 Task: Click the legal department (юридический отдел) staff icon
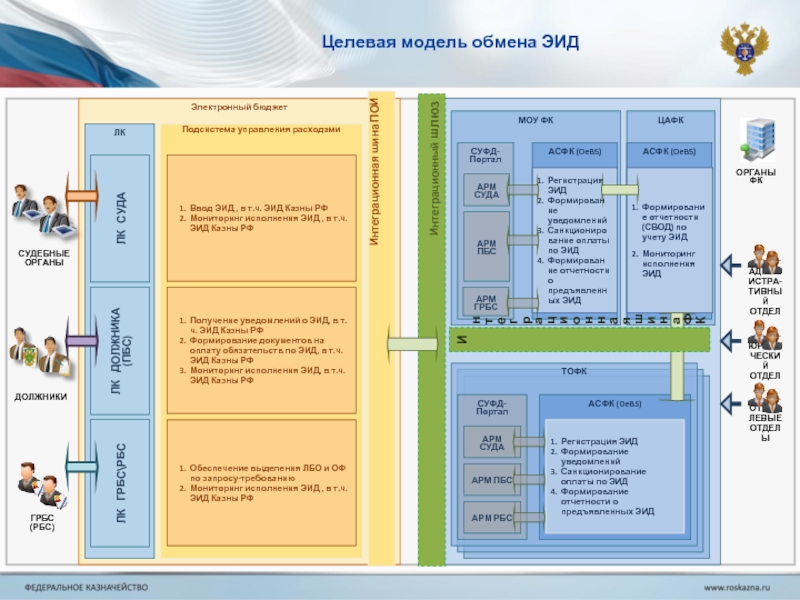[x=764, y=335]
